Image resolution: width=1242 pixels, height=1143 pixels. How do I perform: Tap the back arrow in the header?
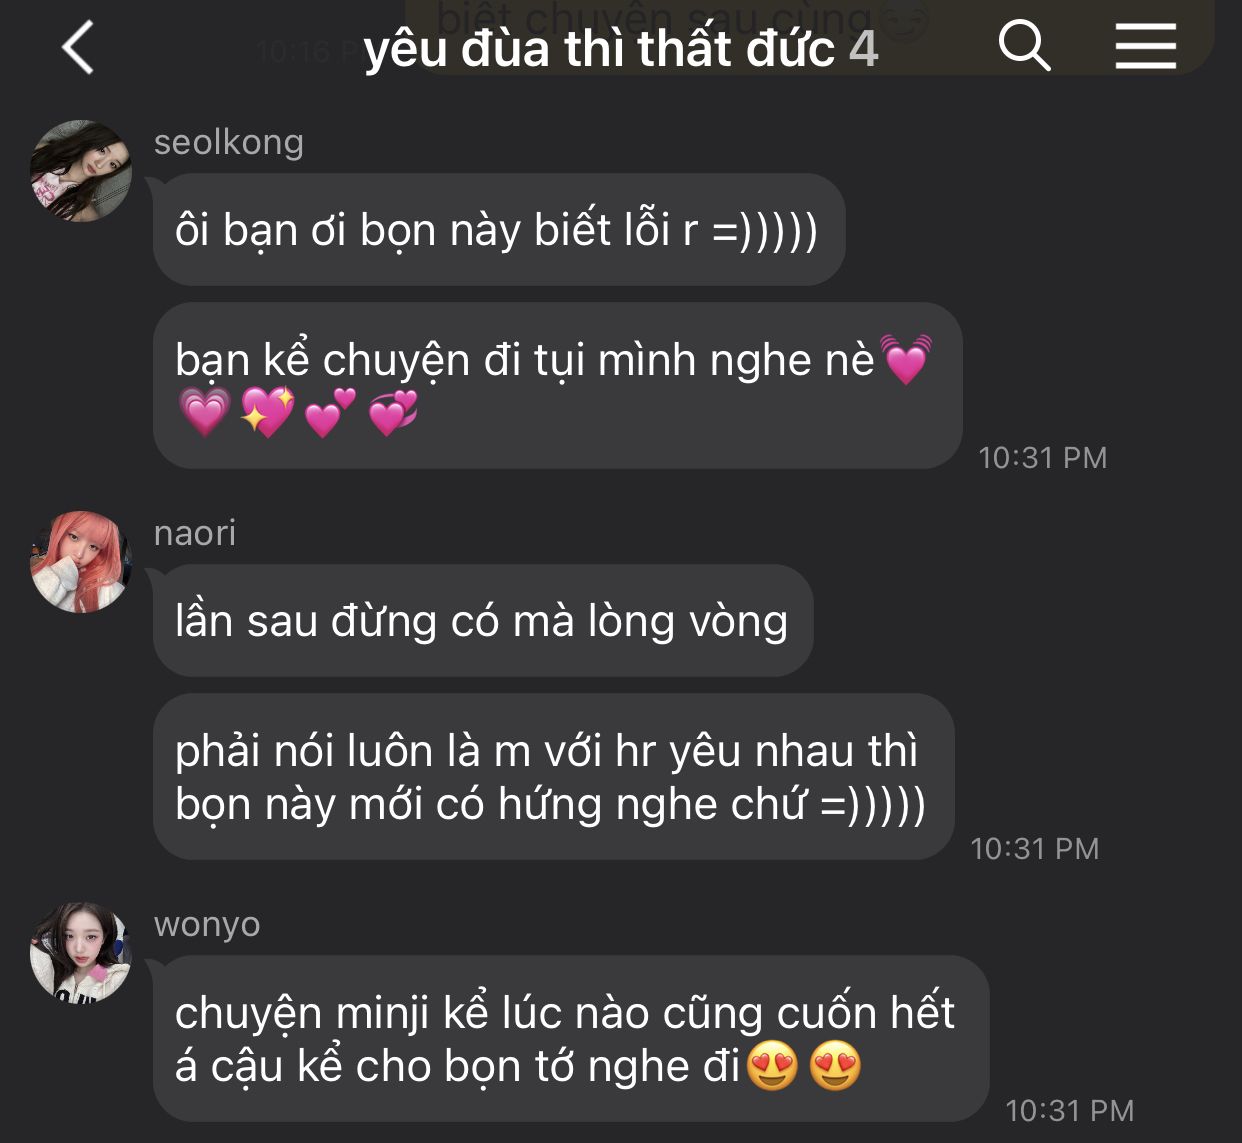coord(78,47)
